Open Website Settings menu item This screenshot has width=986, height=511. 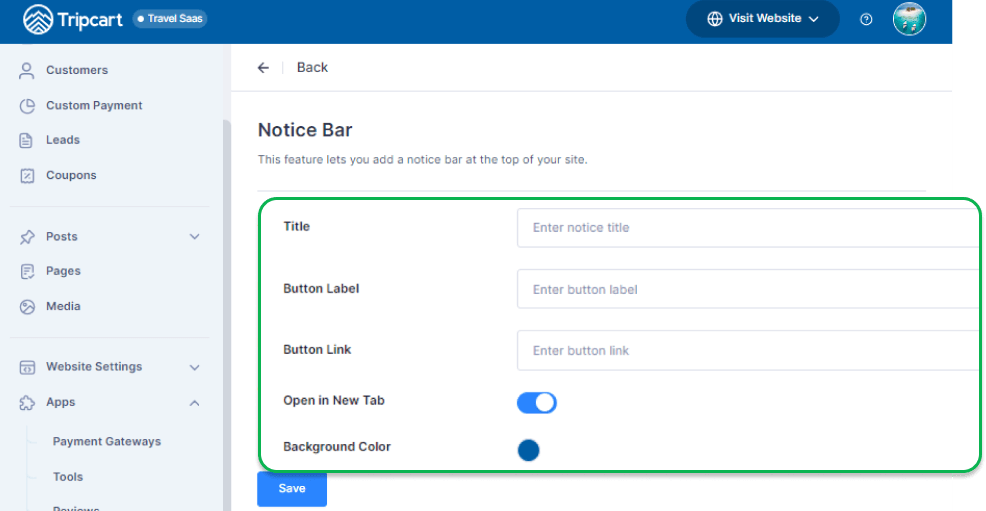[94, 366]
